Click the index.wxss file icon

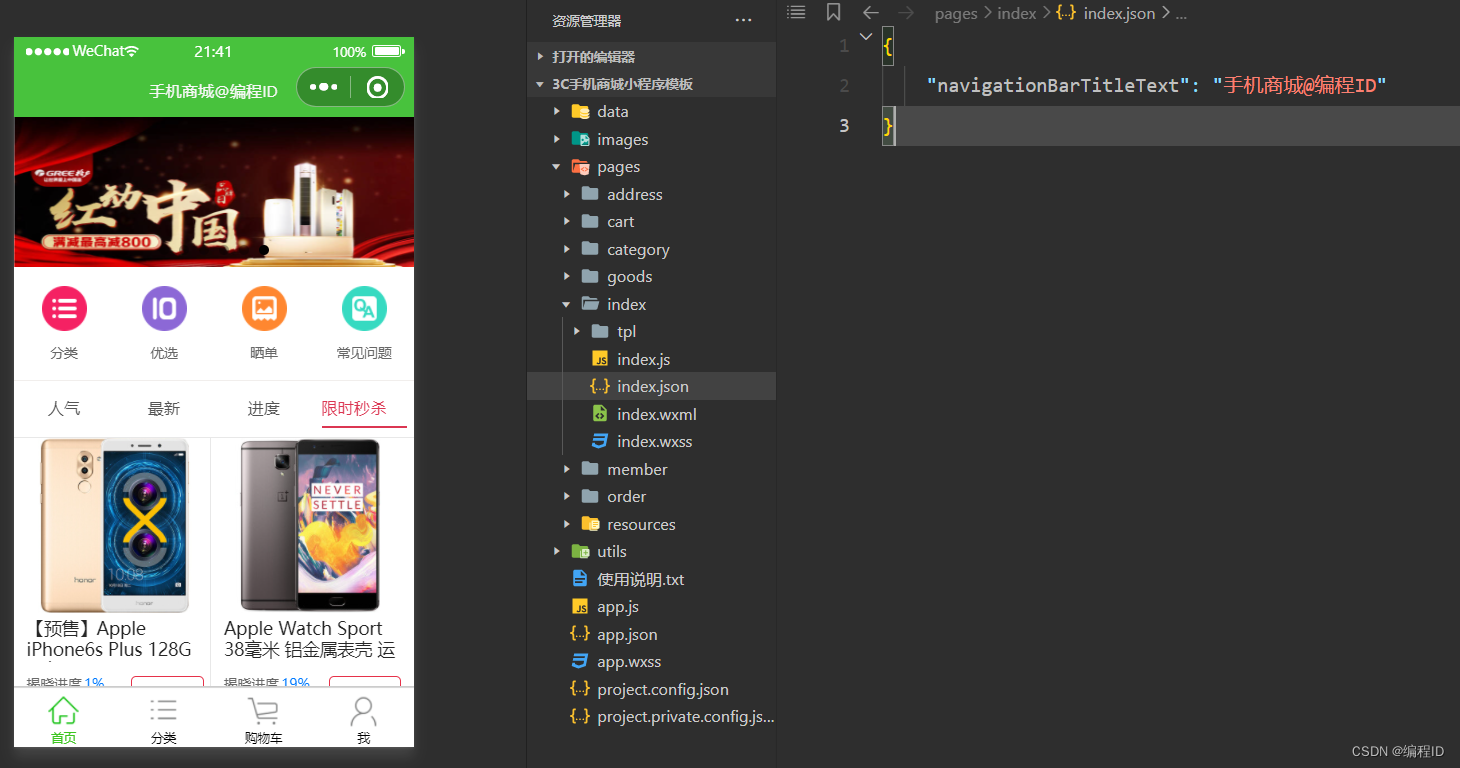coord(600,441)
